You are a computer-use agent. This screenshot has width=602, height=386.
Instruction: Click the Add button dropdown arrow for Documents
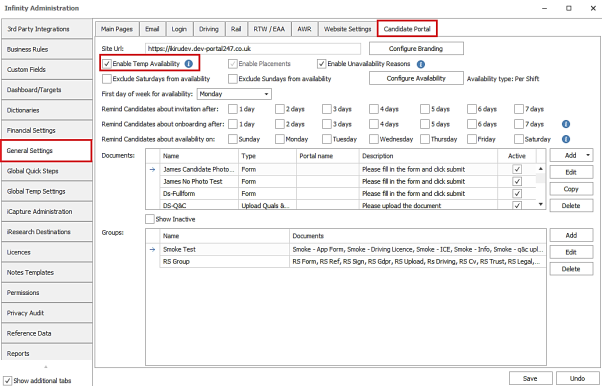coord(588,155)
